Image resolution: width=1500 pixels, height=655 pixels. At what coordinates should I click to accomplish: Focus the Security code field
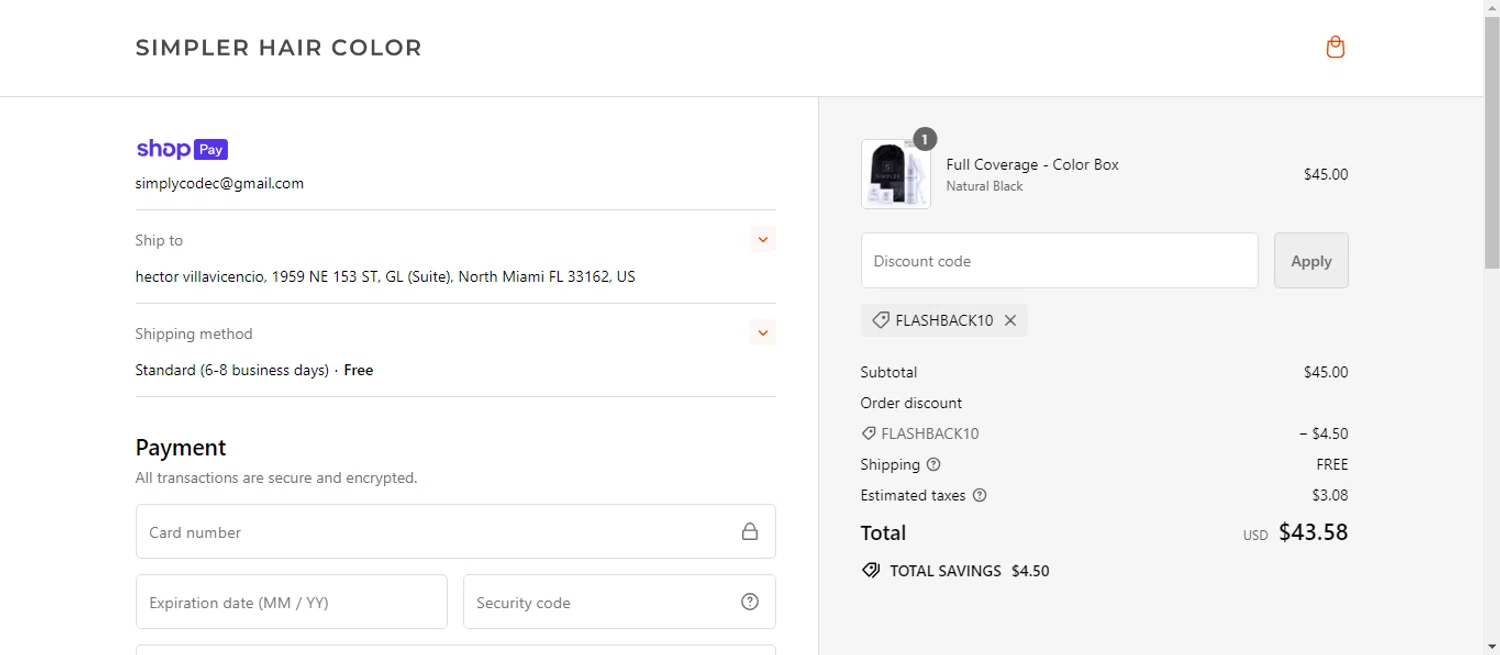pos(600,602)
